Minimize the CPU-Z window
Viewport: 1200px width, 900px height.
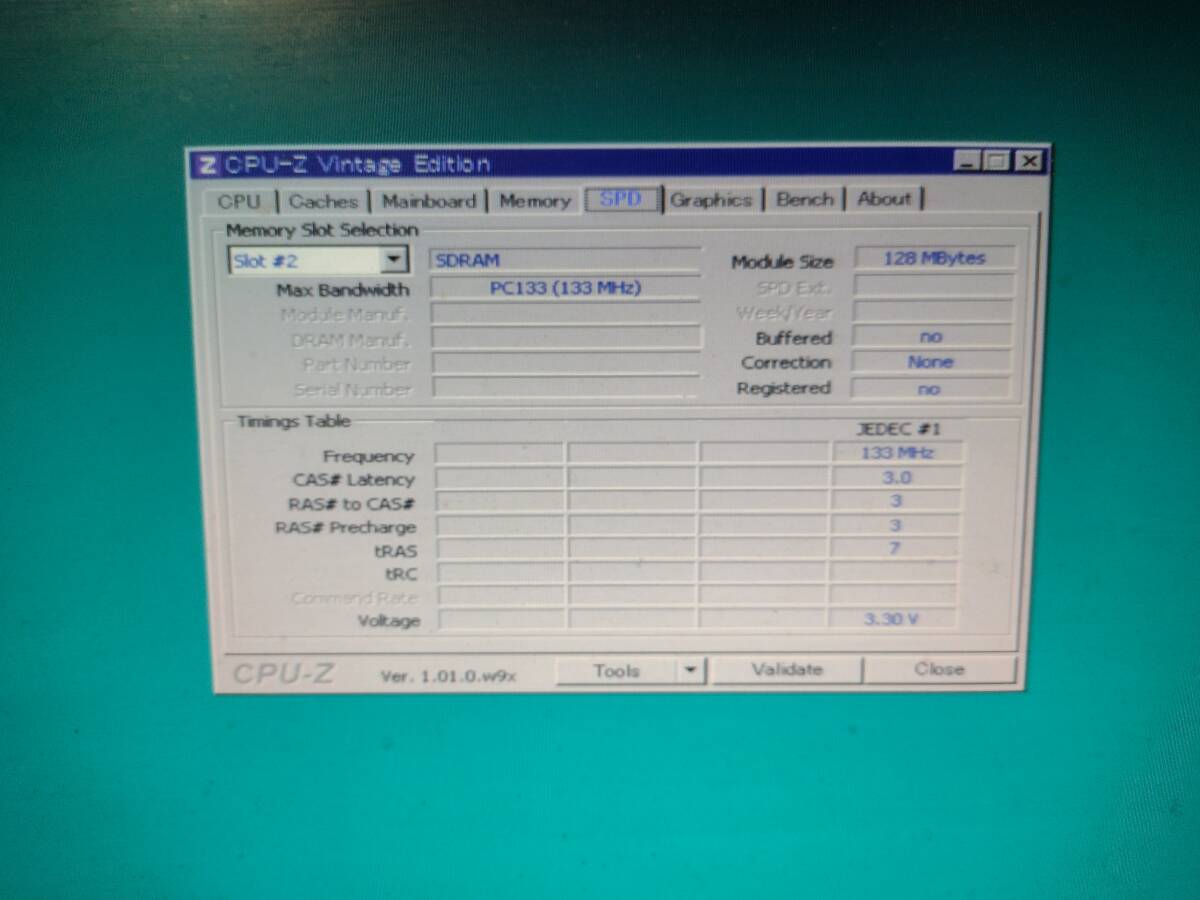(x=966, y=160)
